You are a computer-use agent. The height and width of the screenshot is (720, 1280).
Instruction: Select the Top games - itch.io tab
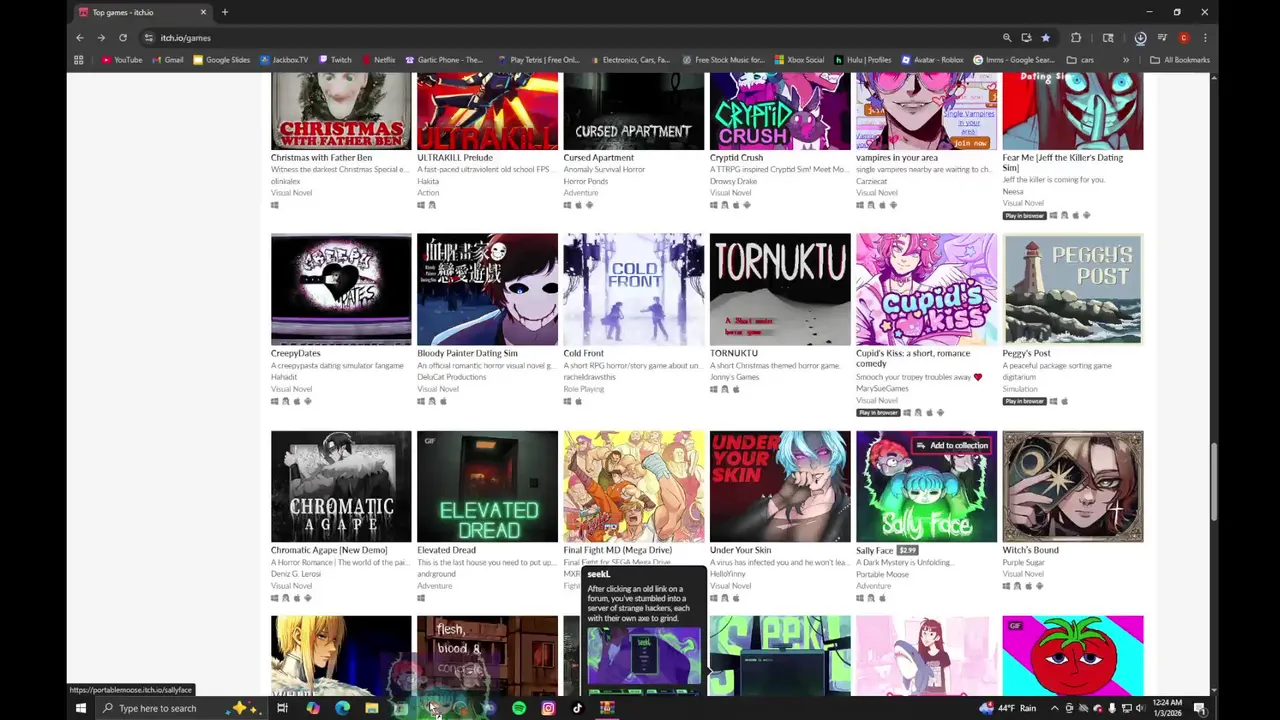(x=143, y=12)
